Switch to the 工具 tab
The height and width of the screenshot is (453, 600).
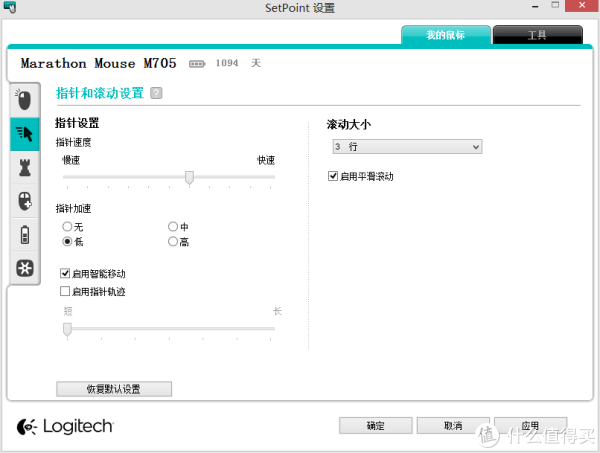(x=538, y=35)
